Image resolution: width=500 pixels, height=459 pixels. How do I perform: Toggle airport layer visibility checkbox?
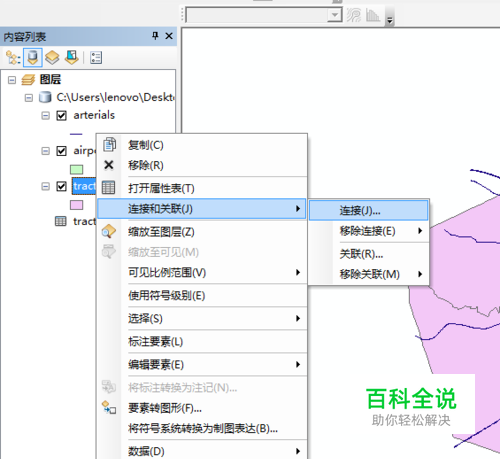(61, 151)
